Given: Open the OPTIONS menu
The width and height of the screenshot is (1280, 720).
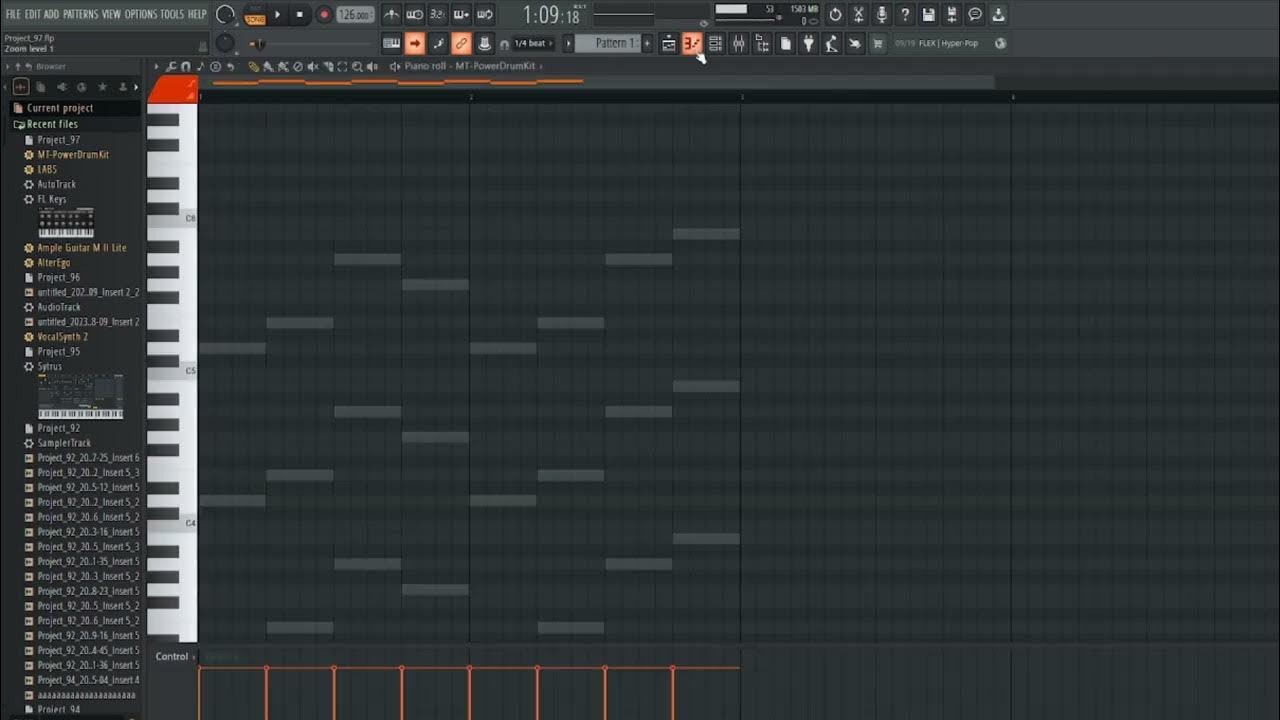Looking at the screenshot, I should click(141, 14).
